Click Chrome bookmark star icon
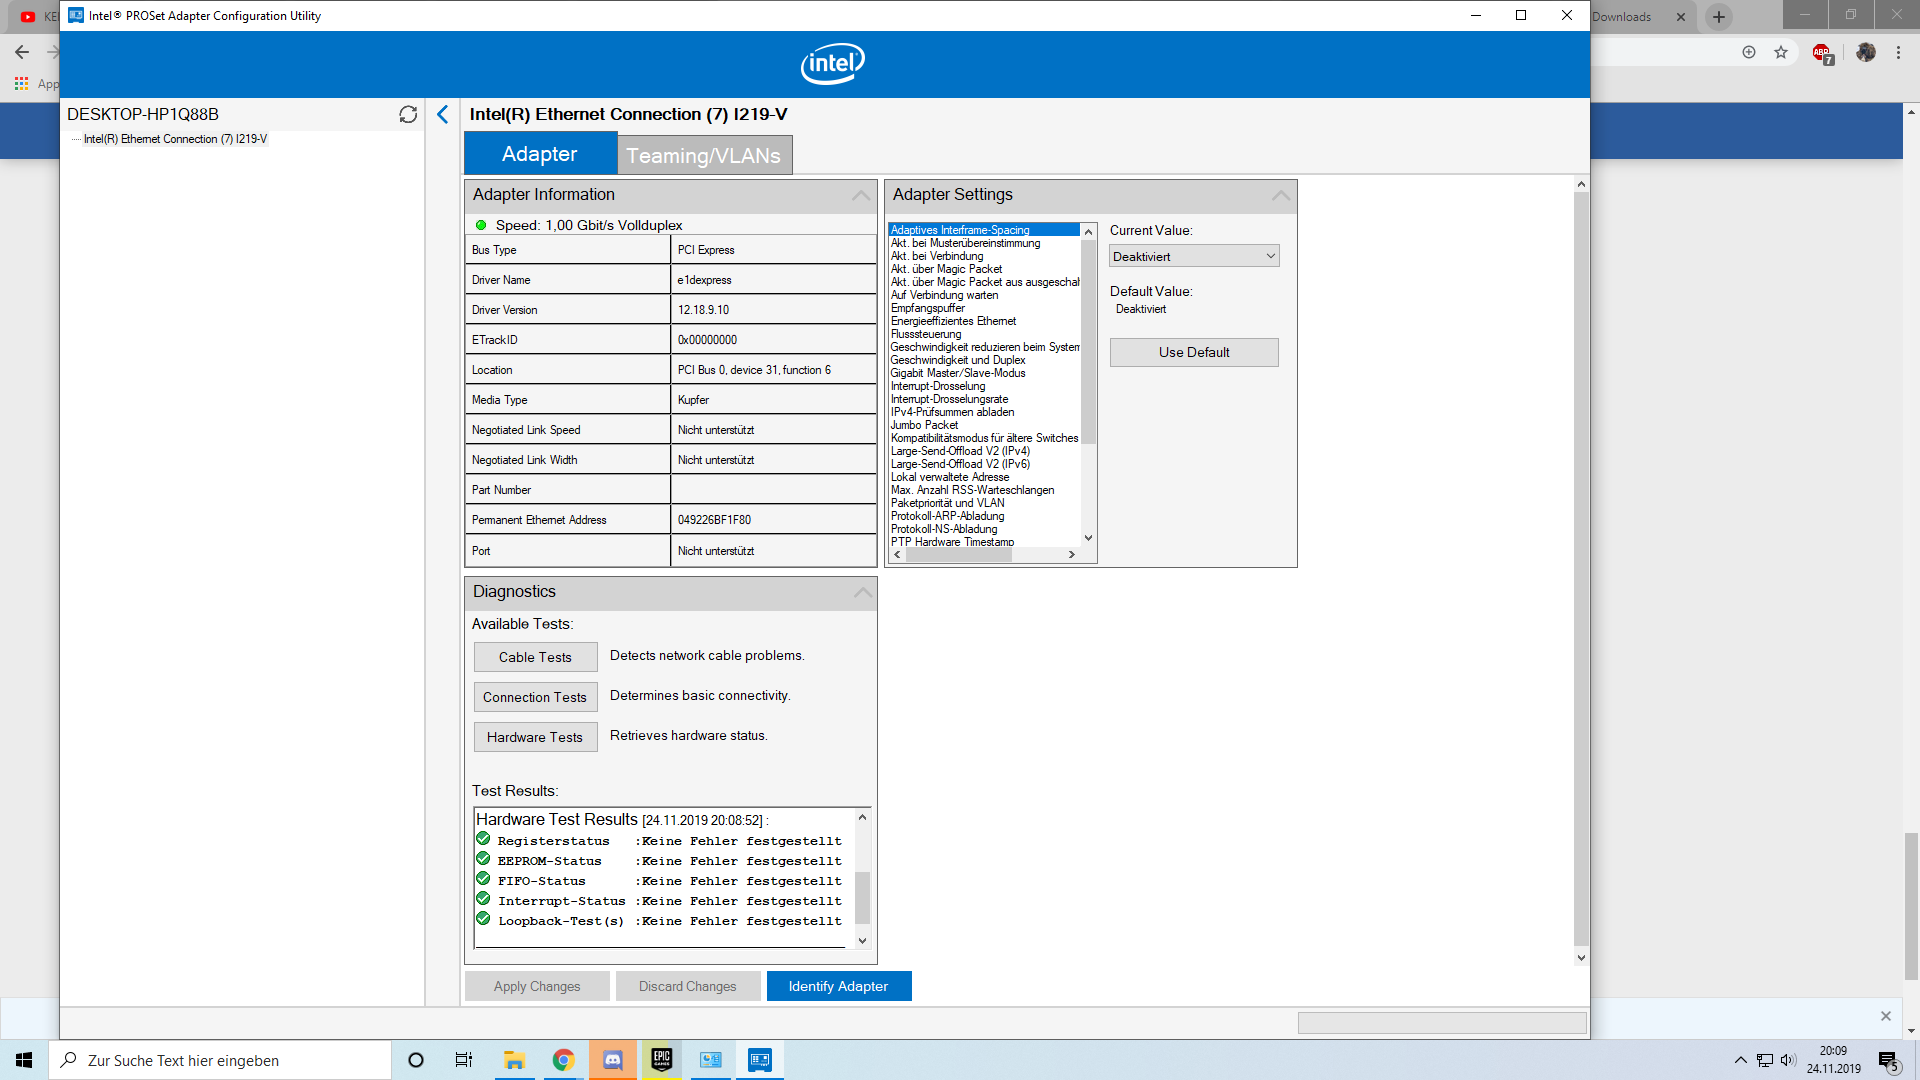1920x1080 pixels. (1781, 52)
